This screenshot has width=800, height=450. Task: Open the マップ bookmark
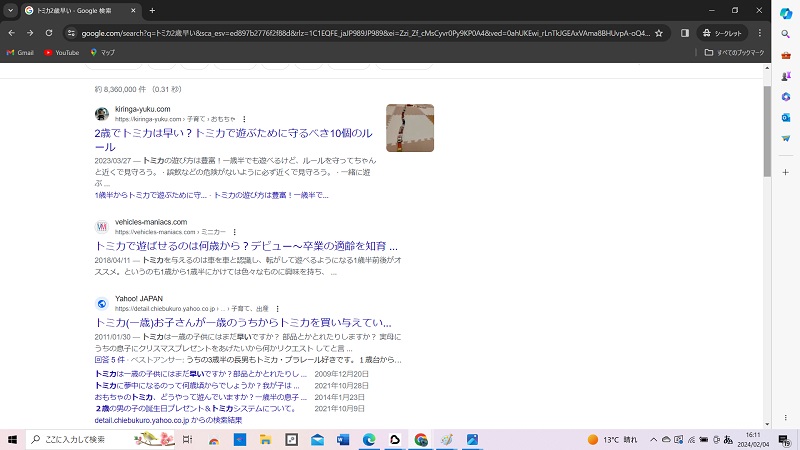pyautogui.click(x=103, y=53)
